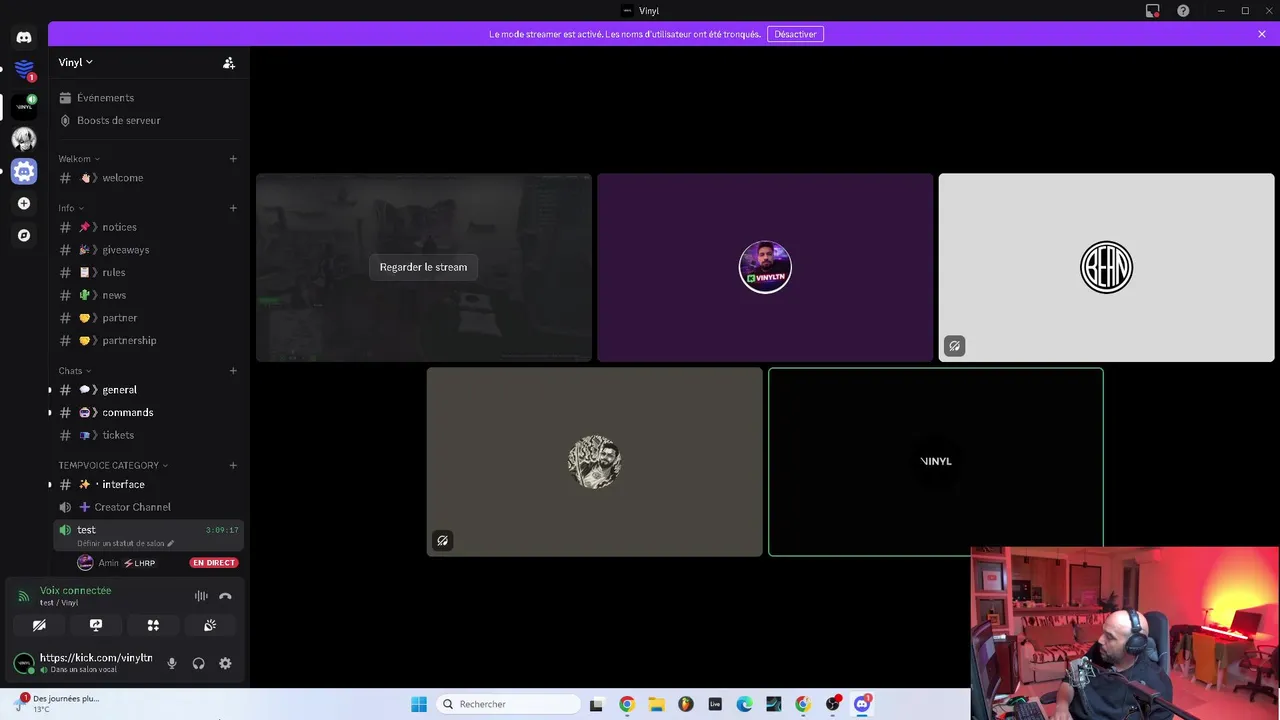Open the blue robot server icon
The width and height of the screenshot is (1280, 720).
tap(24, 171)
